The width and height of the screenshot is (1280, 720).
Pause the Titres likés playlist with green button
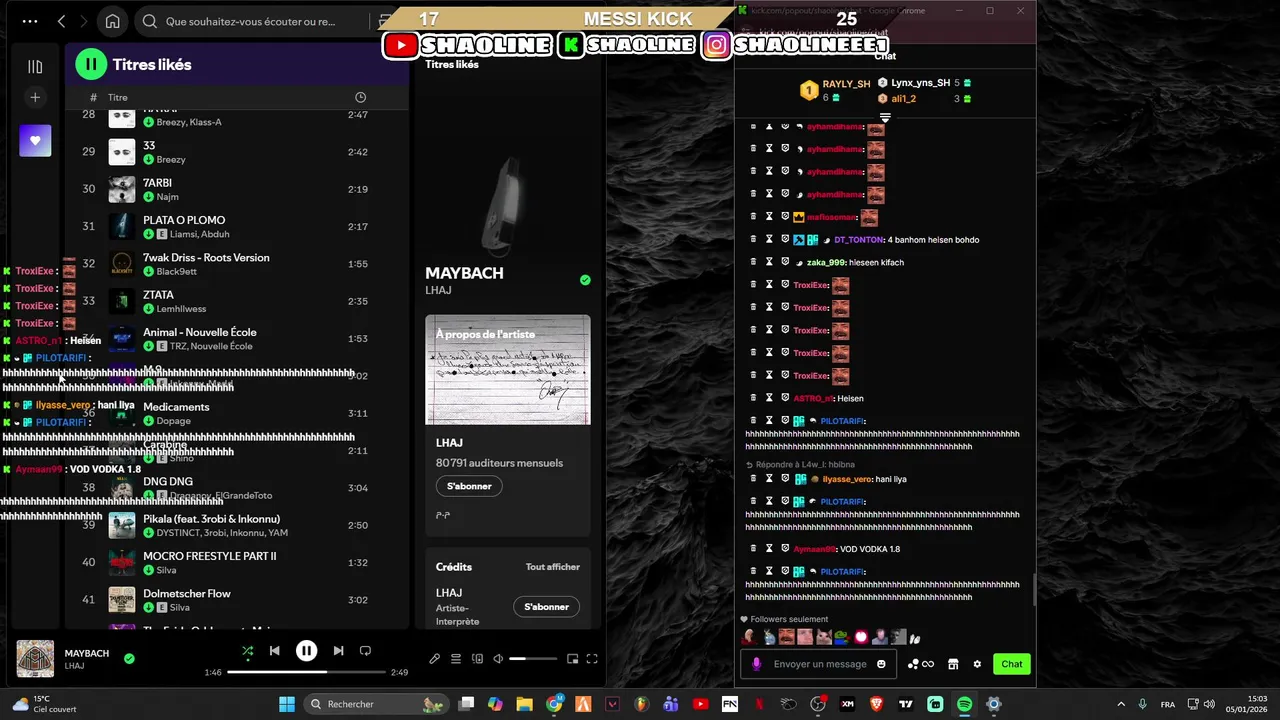[x=91, y=65]
